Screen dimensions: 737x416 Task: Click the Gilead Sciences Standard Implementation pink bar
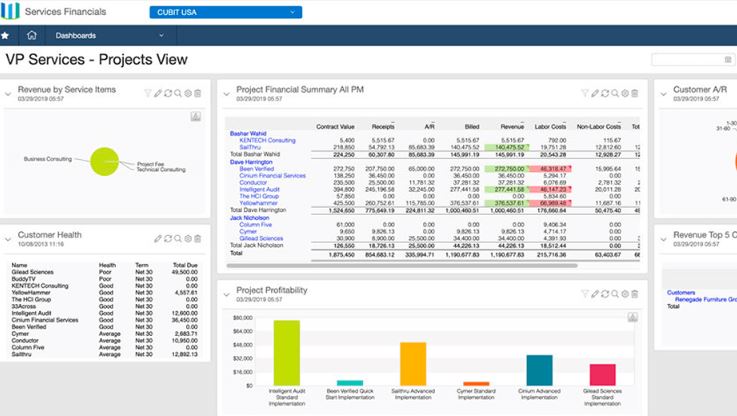click(603, 375)
